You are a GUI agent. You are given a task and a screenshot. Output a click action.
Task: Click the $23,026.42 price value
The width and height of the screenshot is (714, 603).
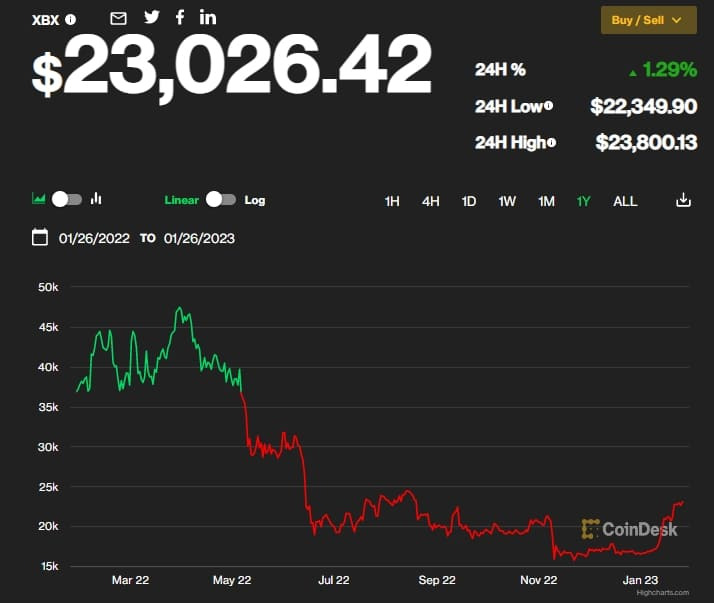pos(232,66)
